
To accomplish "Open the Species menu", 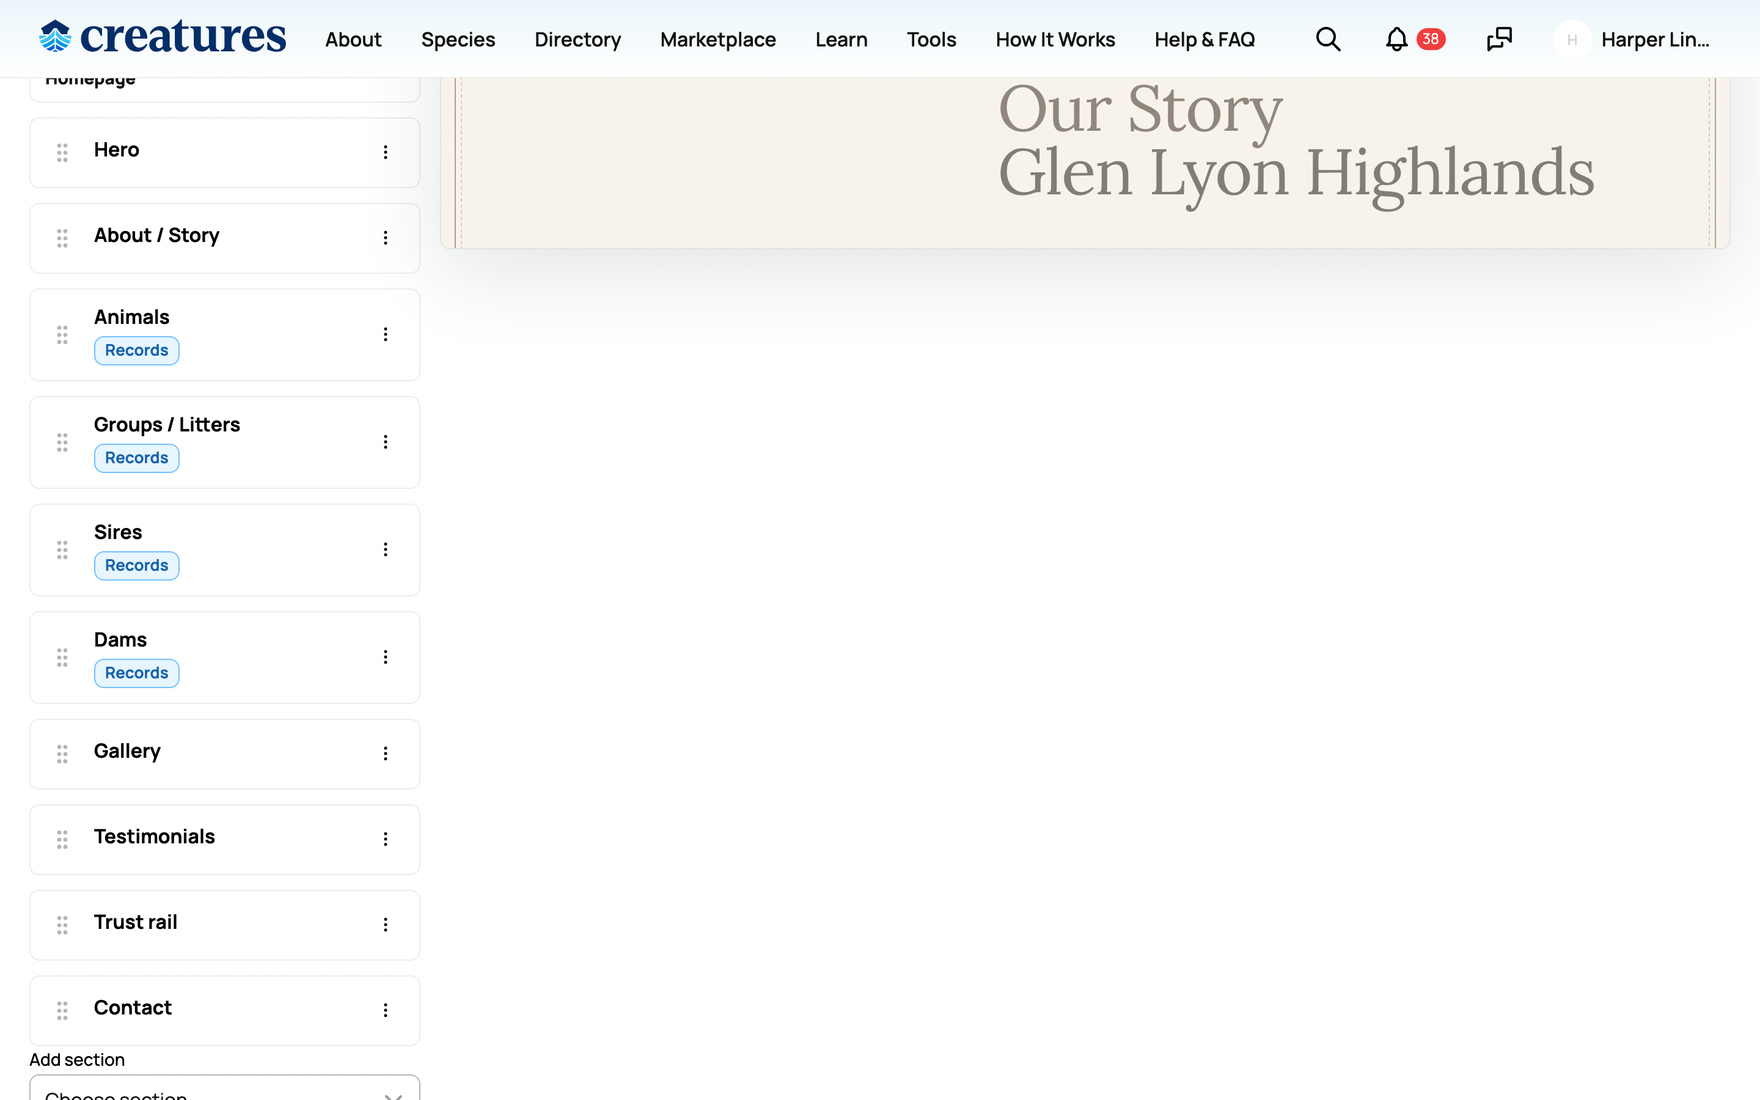I will click(458, 39).
